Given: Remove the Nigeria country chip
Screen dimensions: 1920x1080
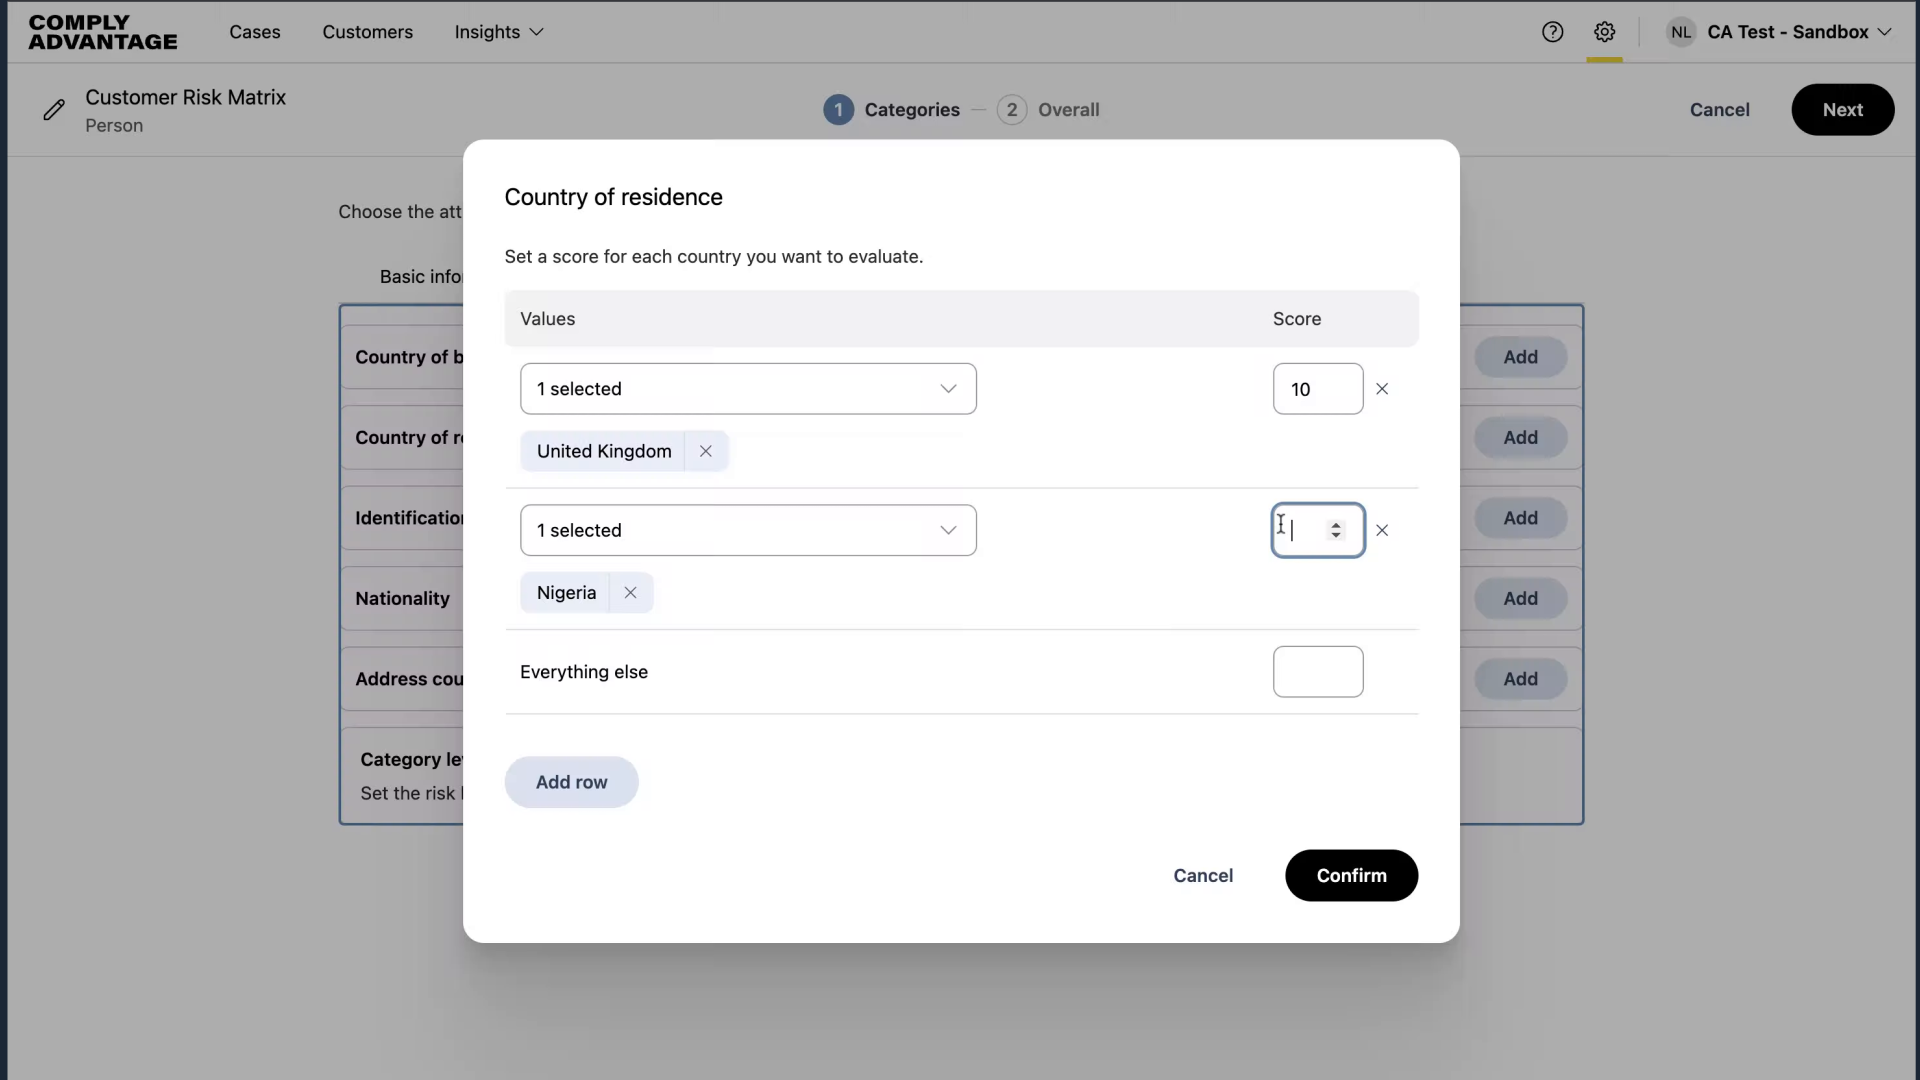Looking at the screenshot, I should 629,592.
